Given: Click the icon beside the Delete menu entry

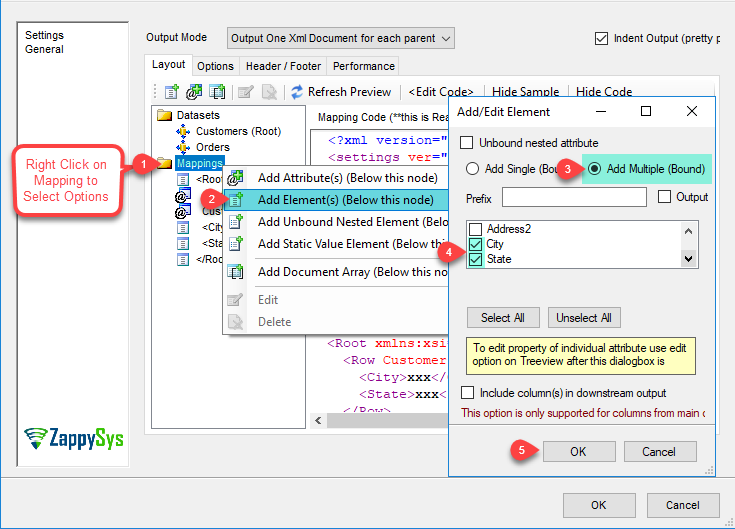Looking at the screenshot, I should (x=235, y=322).
